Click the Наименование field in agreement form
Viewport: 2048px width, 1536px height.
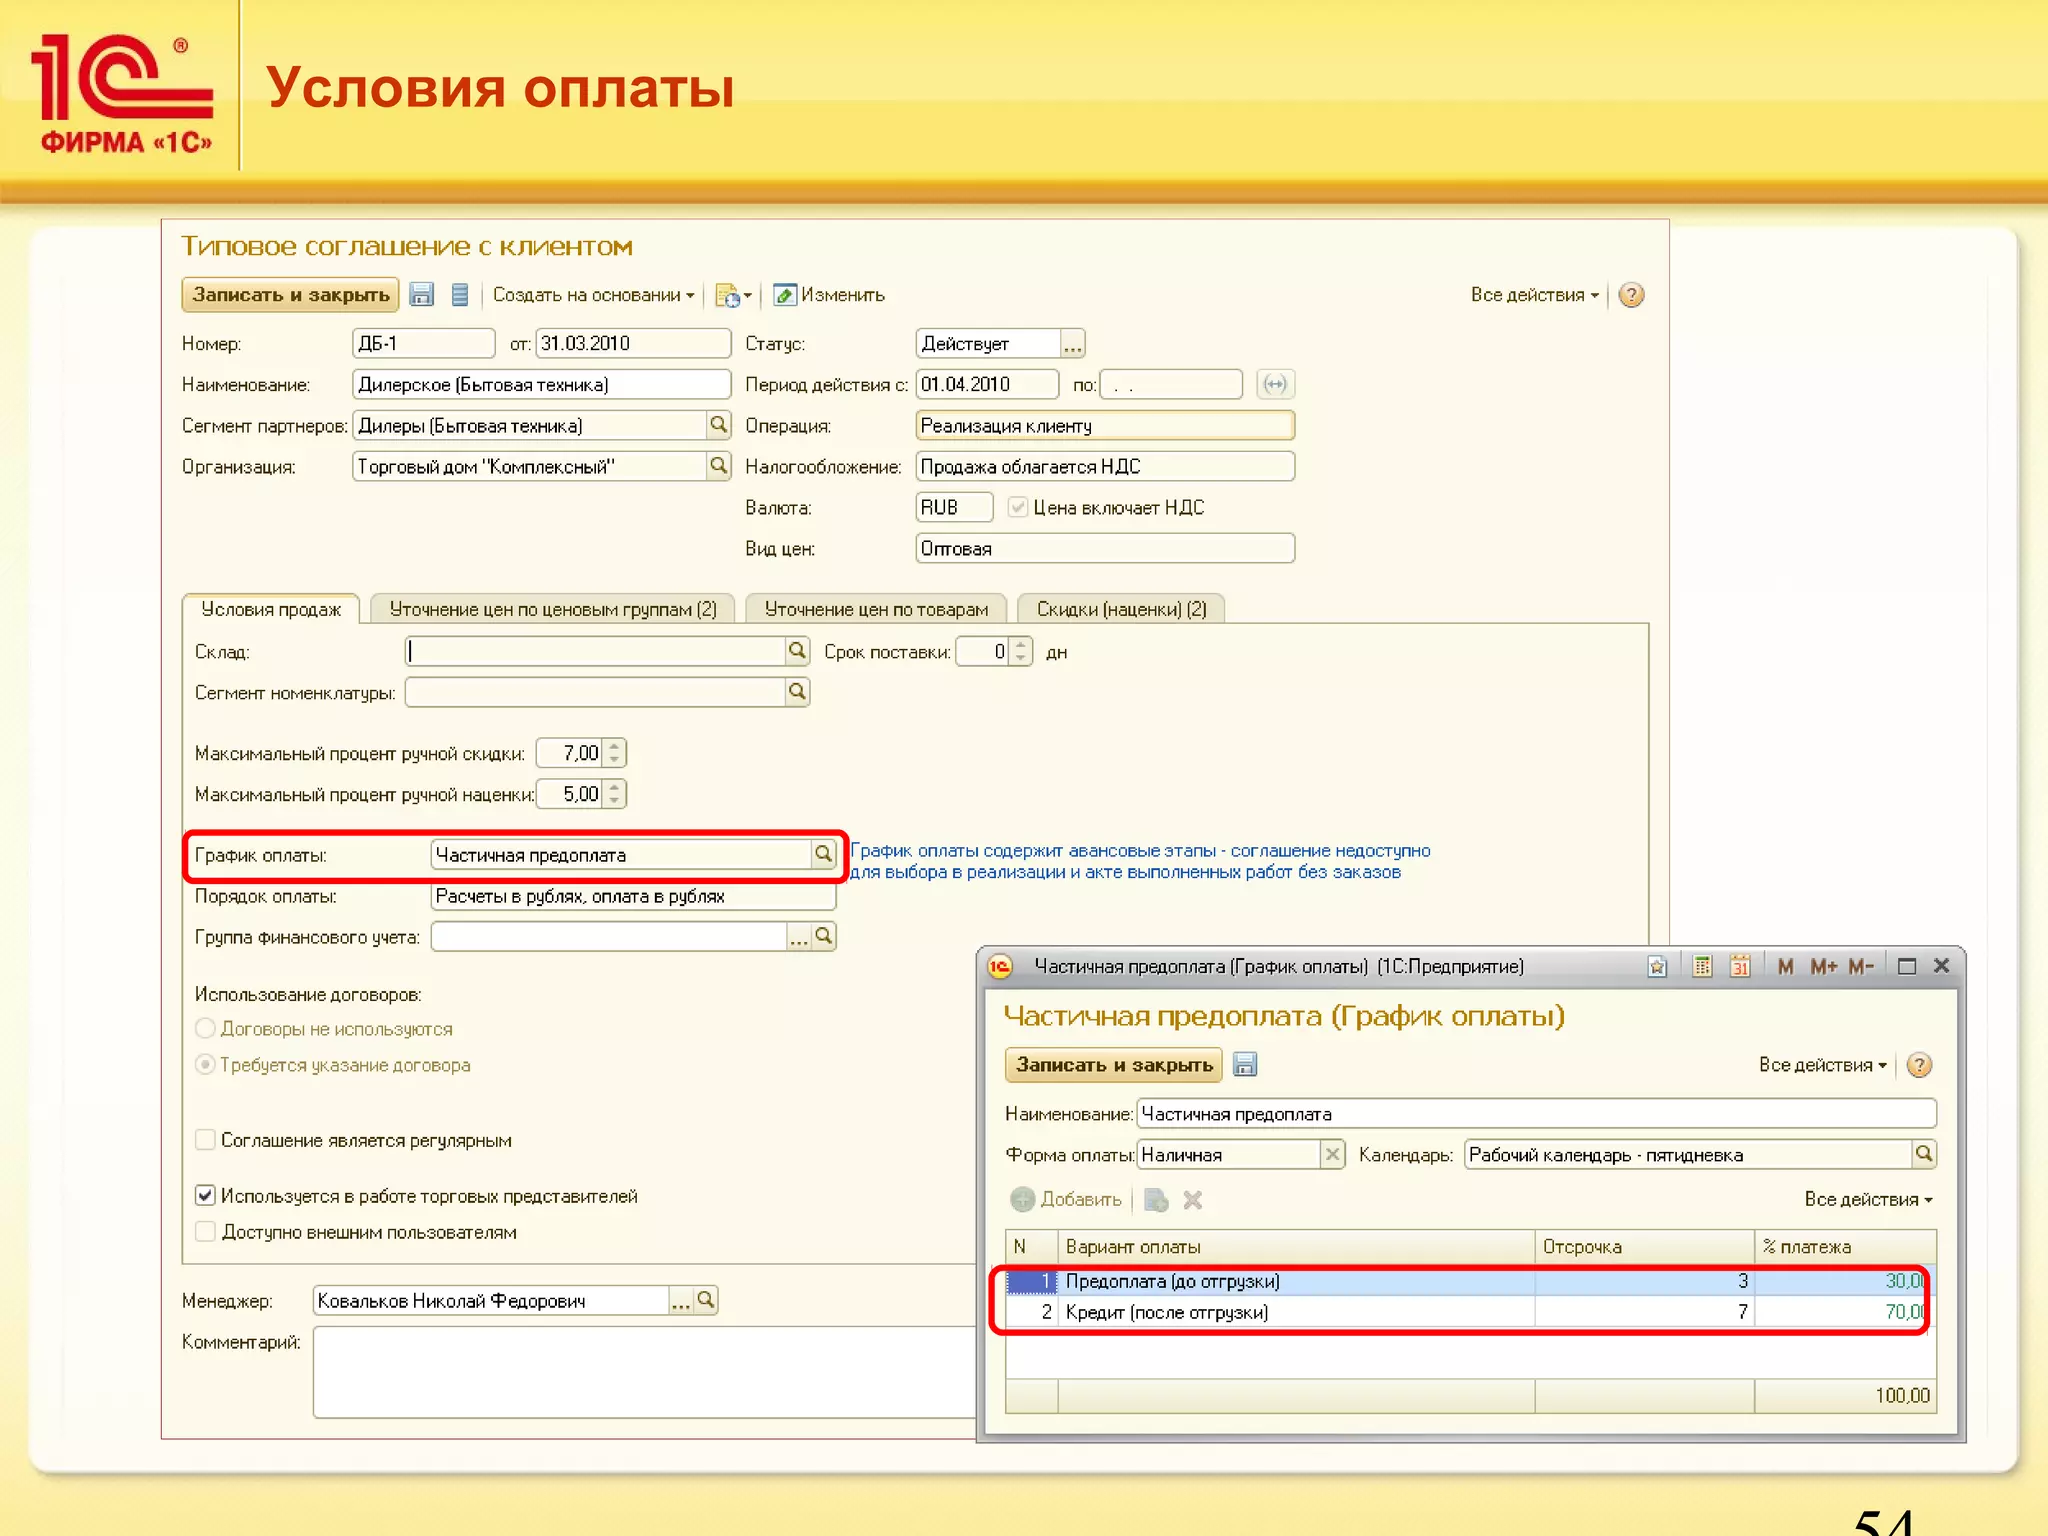pyautogui.click(x=541, y=384)
